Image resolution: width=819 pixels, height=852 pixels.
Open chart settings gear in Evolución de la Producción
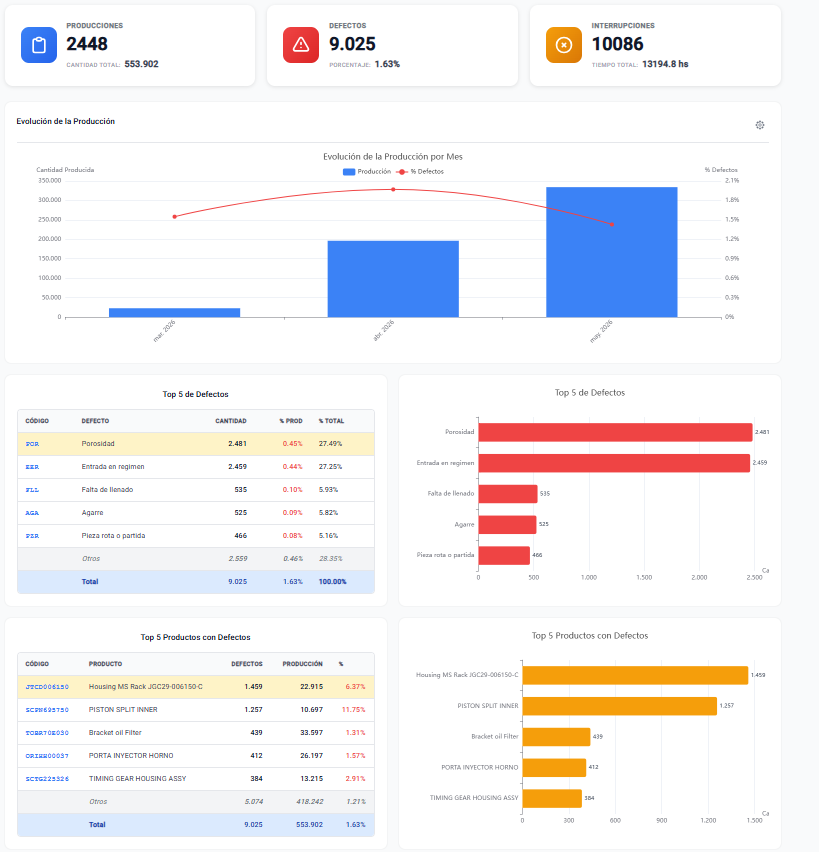(760, 125)
